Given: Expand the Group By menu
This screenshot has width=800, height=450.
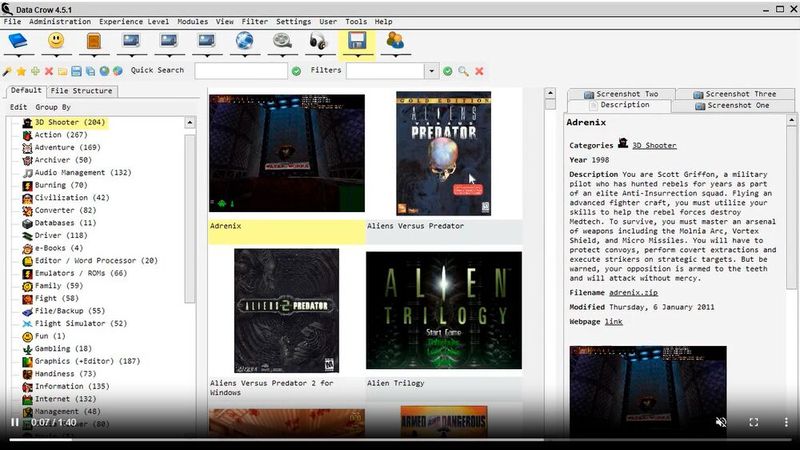Looking at the screenshot, I should pyautogui.click(x=53, y=107).
